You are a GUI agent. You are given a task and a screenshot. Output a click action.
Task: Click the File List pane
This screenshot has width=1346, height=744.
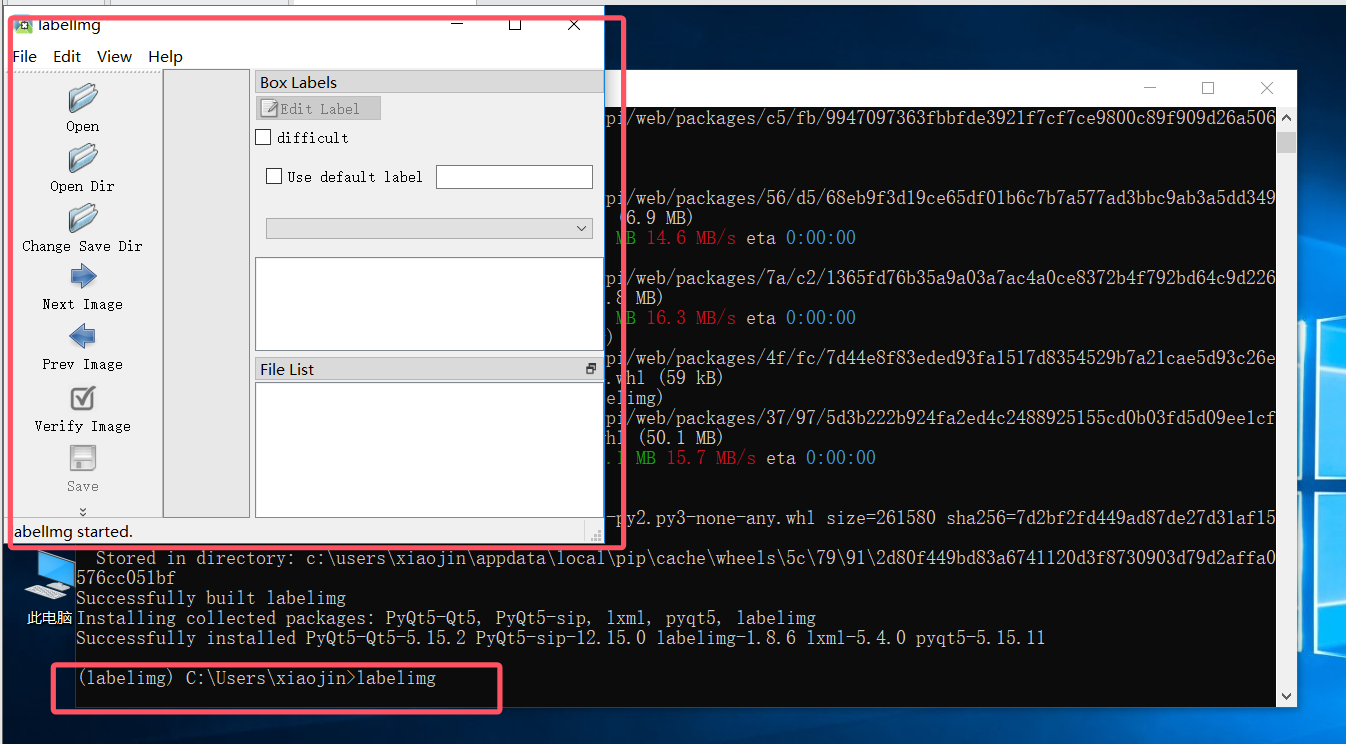[x=429, y=449]
